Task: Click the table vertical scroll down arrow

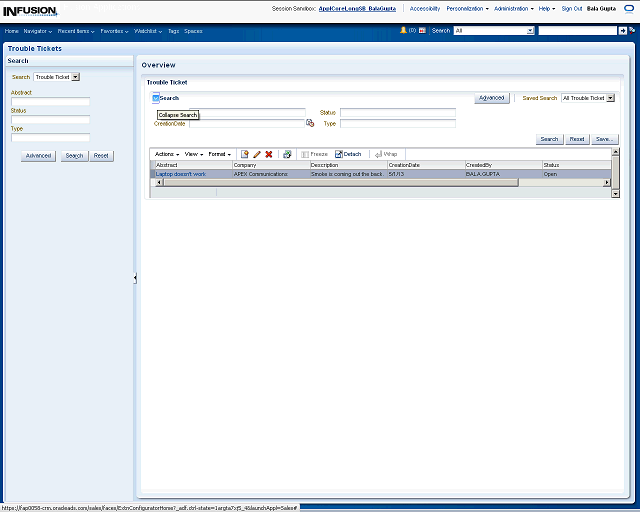Action: pos(616,194)
